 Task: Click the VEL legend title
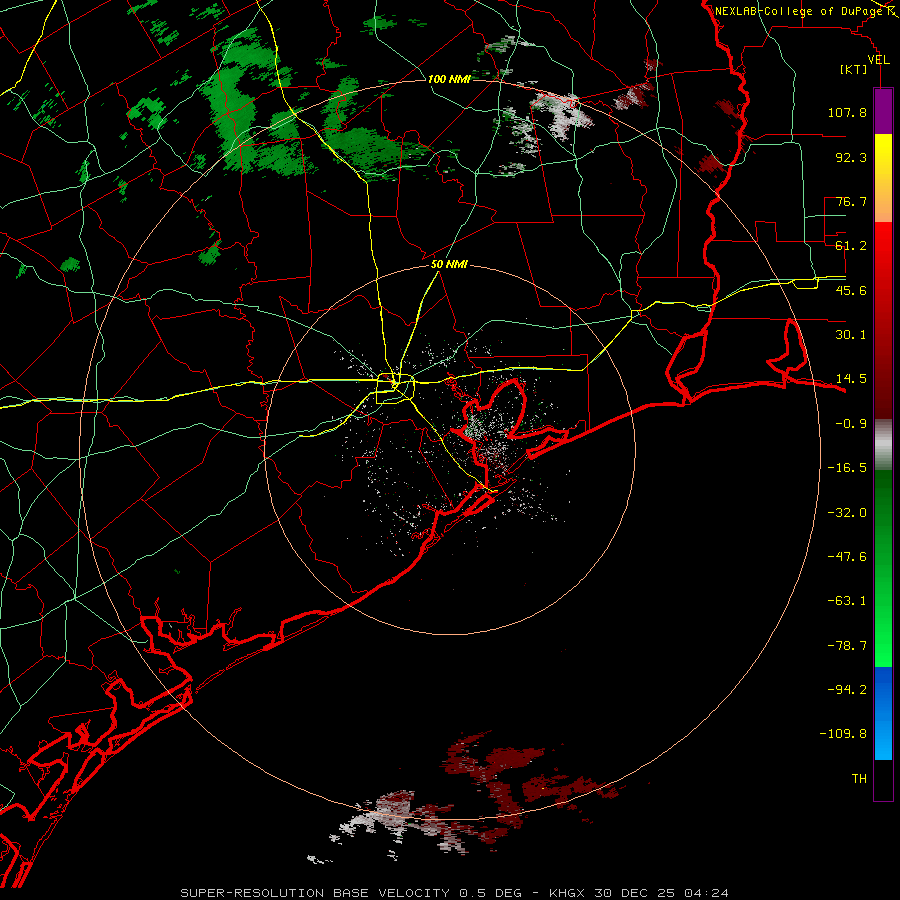pyautogui.click(x=878, y=60)
